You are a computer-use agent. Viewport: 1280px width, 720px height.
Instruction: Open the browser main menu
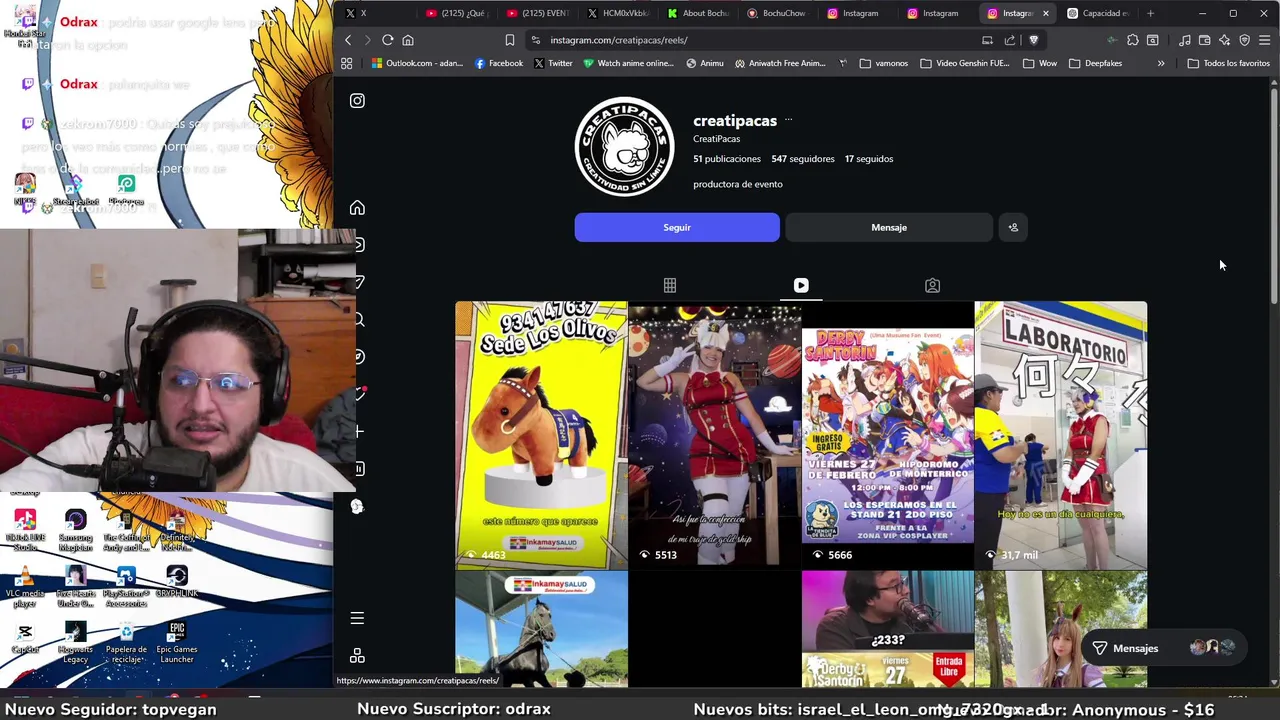(x=1265, y=40)
